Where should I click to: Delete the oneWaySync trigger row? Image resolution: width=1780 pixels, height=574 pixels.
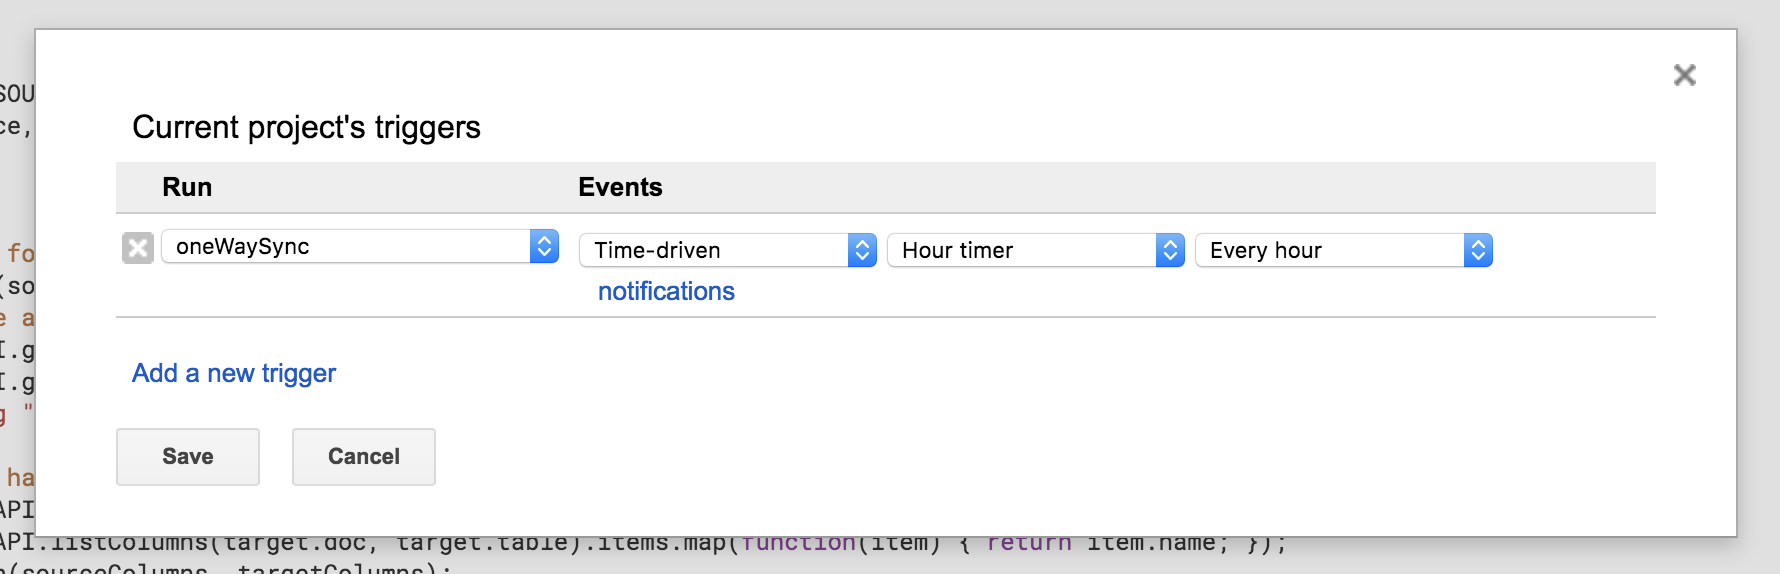[x=138, y=248]
